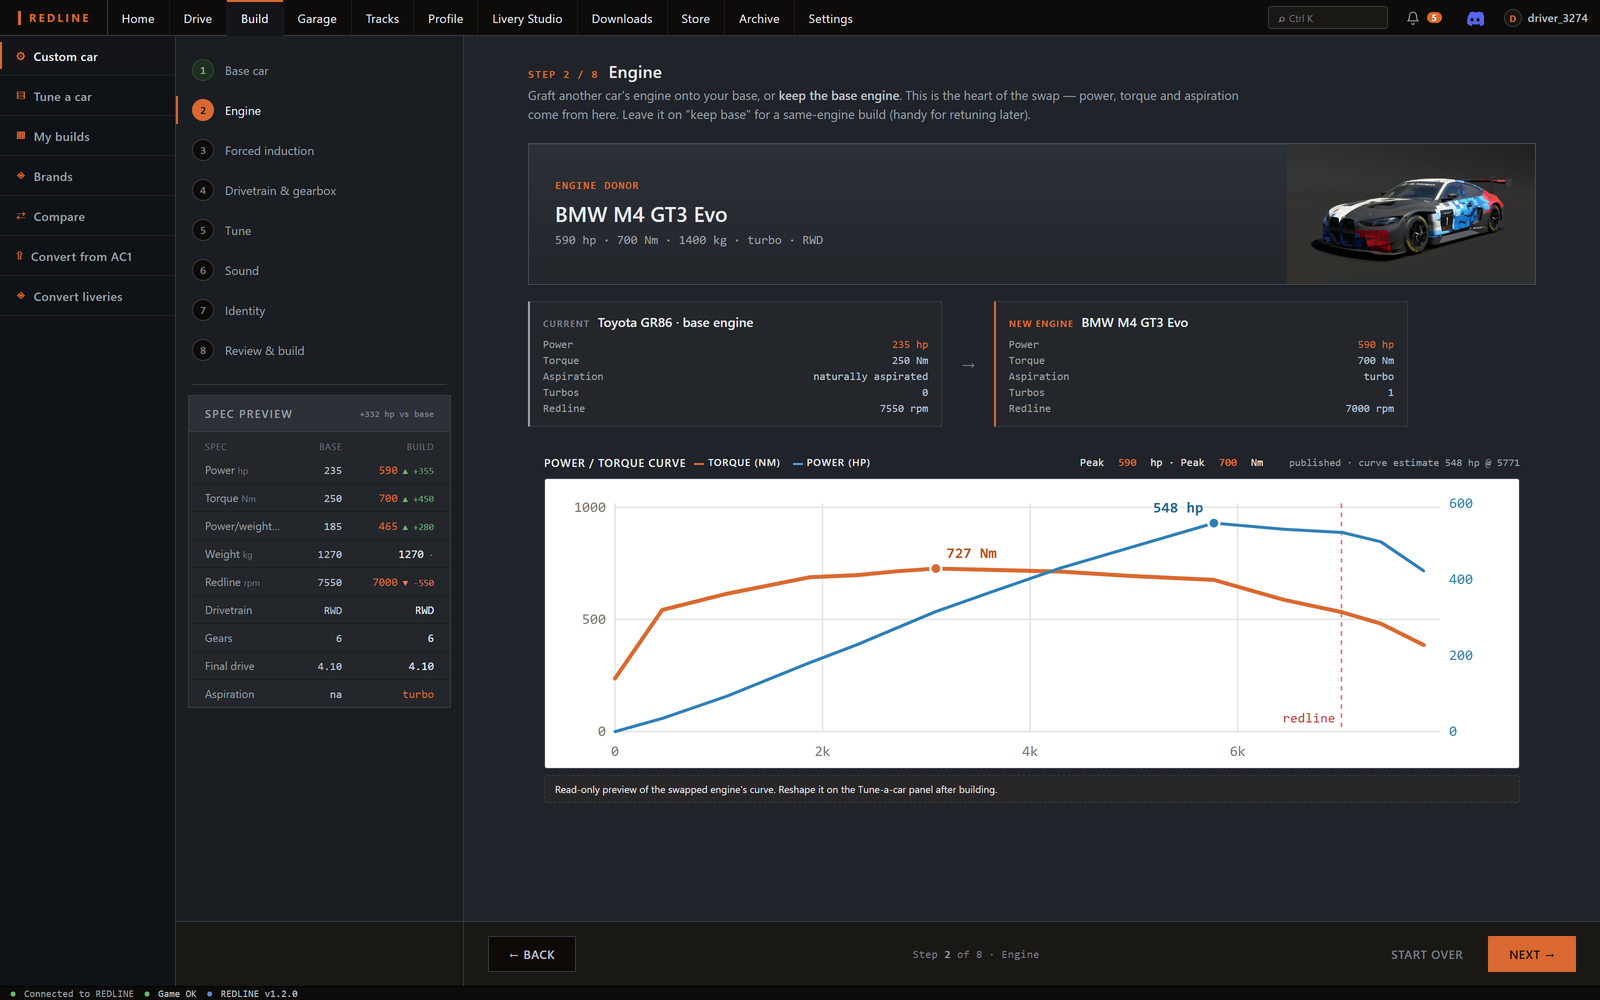The height and width of the screenshot is (1000, 1600).
Task: Select step 8 Review & build circle
Action: pyautogui.click(x=203, y=350)
